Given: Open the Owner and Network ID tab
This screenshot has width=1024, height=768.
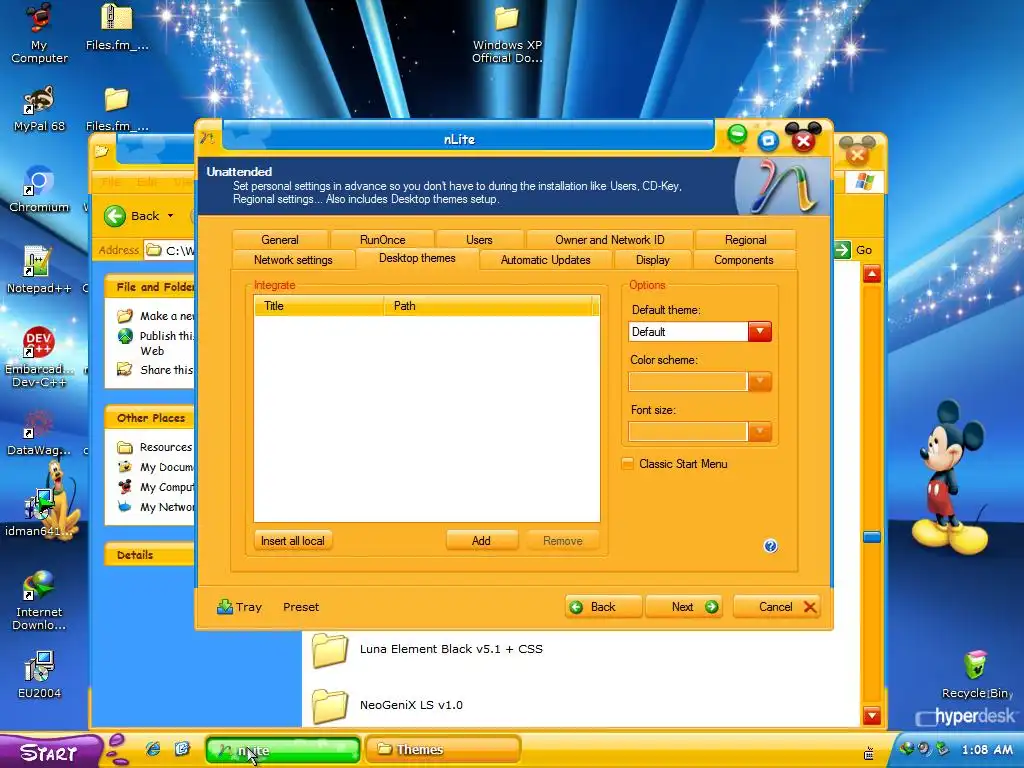Looking at the screenshot, I should click(x=610, y=240).
